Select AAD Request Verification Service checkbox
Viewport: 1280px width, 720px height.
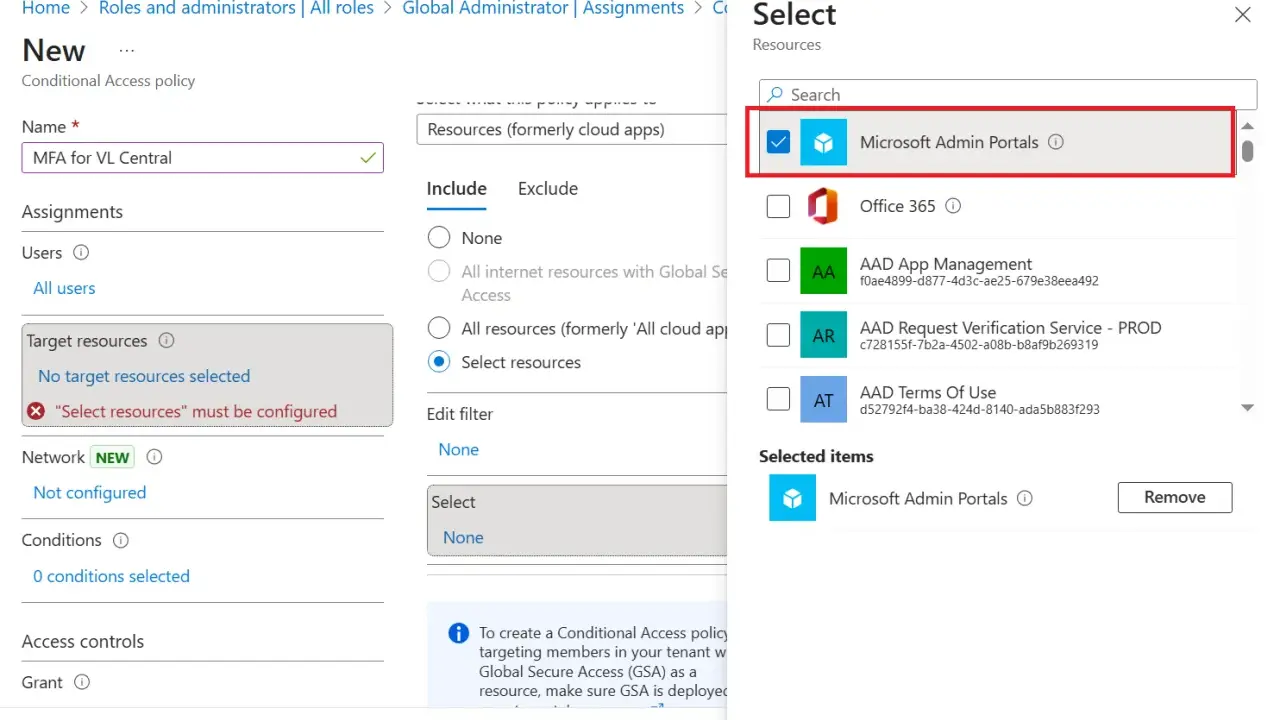(x=778, y=335)
